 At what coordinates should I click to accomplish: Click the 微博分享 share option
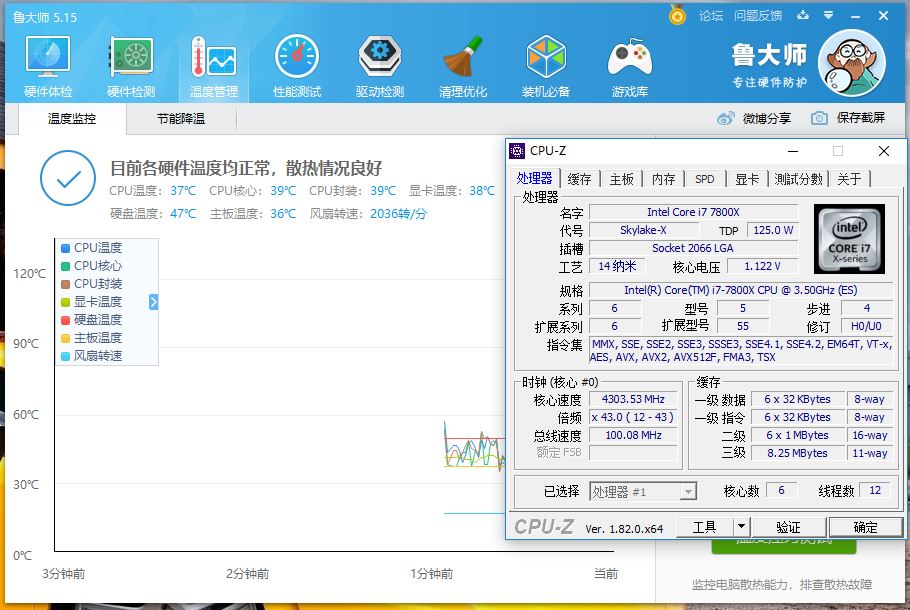755,118
